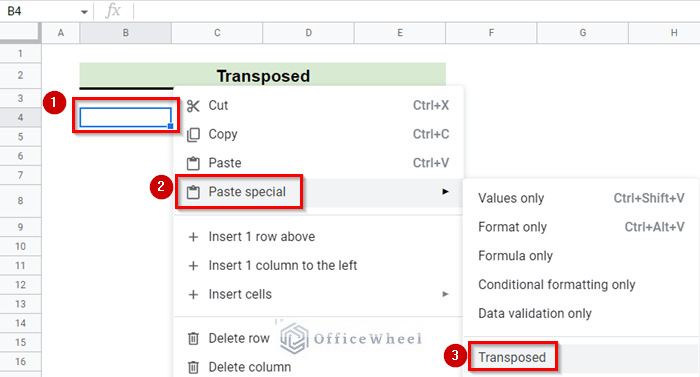Click the scissors Cut icon

tap(193, 106)
